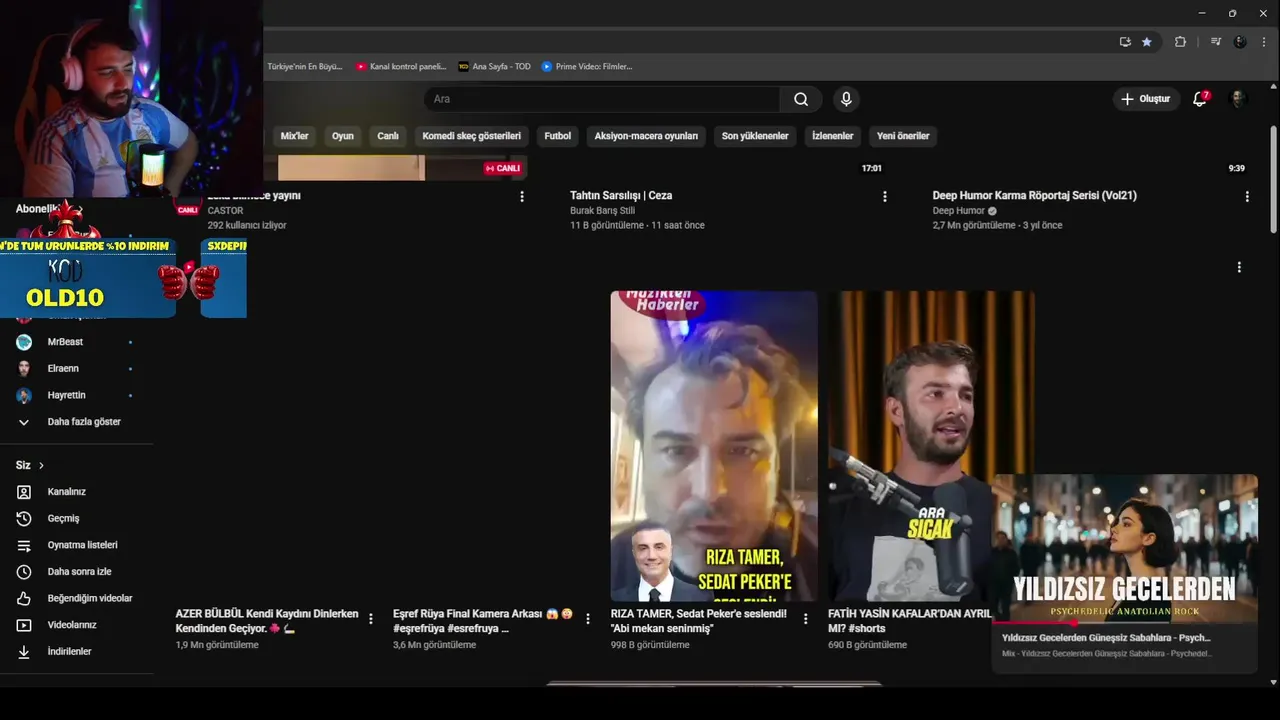Viewport: 1280px width, 720px height.
Task: Click Elraenn subscription name
Action: coord(62,368)
